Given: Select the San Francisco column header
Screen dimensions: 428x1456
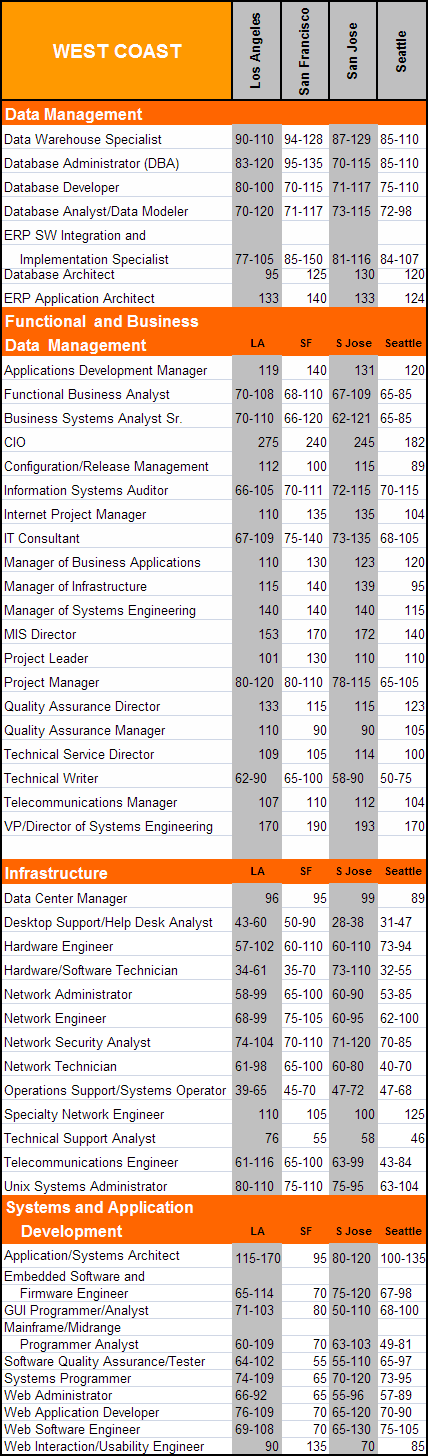Looking at the screenshot, I should pos(304,51).
